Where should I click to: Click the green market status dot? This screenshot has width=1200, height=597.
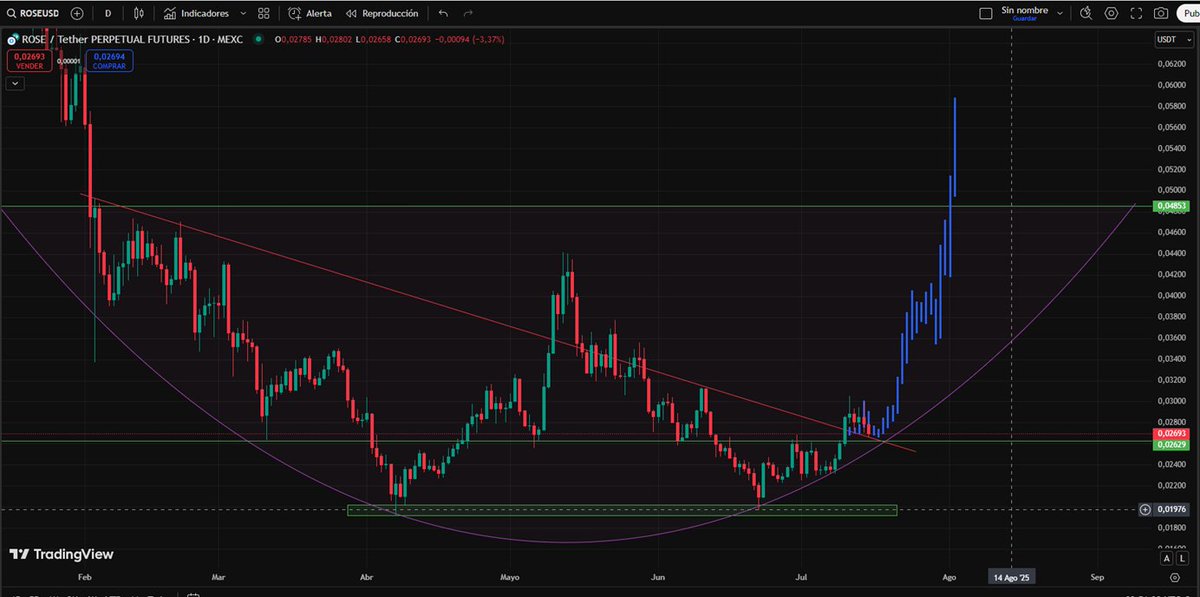point(259,39)
